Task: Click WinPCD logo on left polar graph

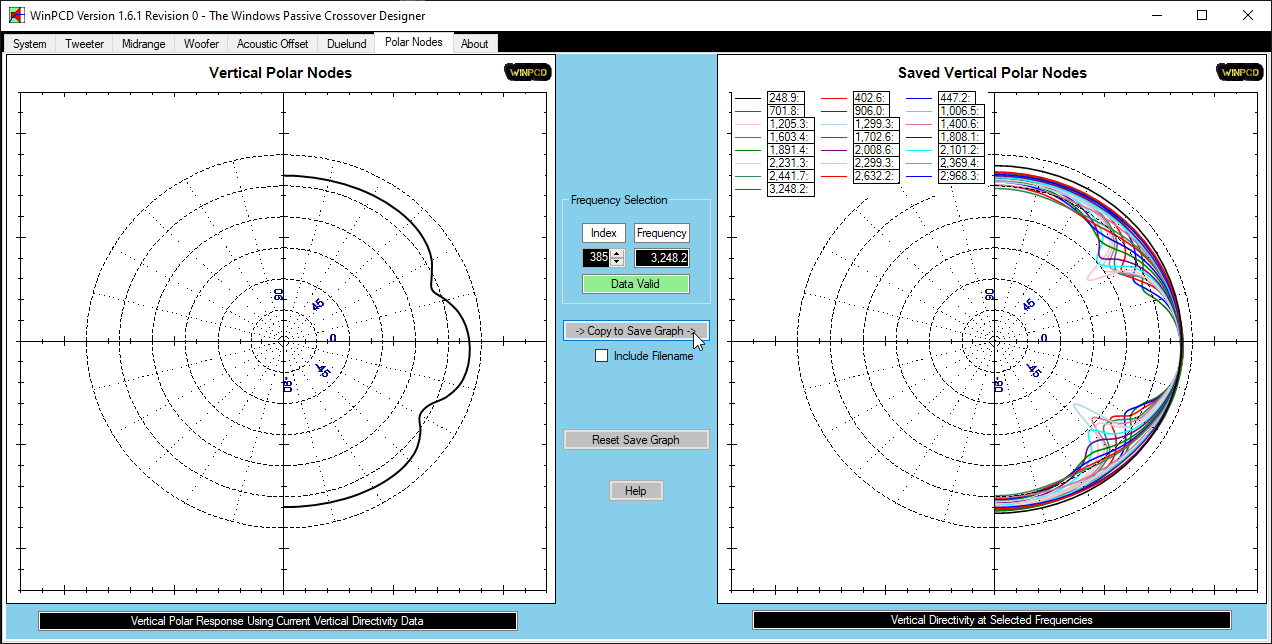Action: point(528,72)
